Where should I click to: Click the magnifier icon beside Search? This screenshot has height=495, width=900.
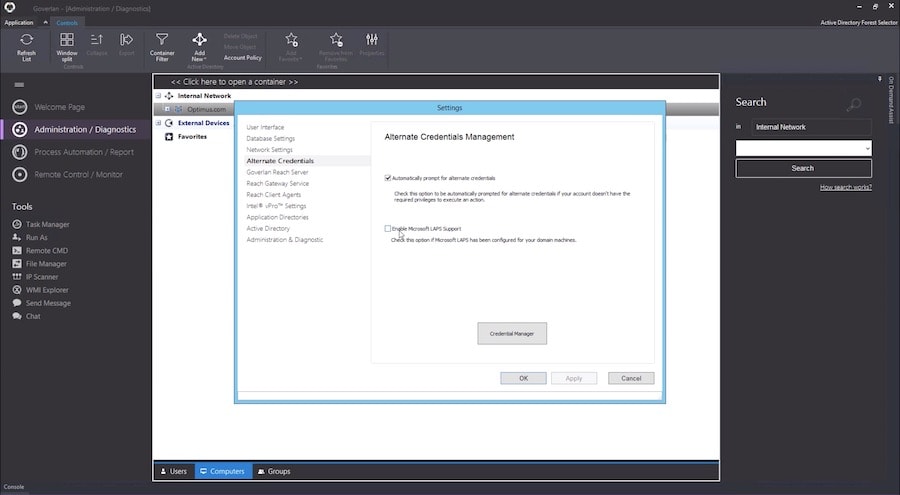tap(854, 105)
